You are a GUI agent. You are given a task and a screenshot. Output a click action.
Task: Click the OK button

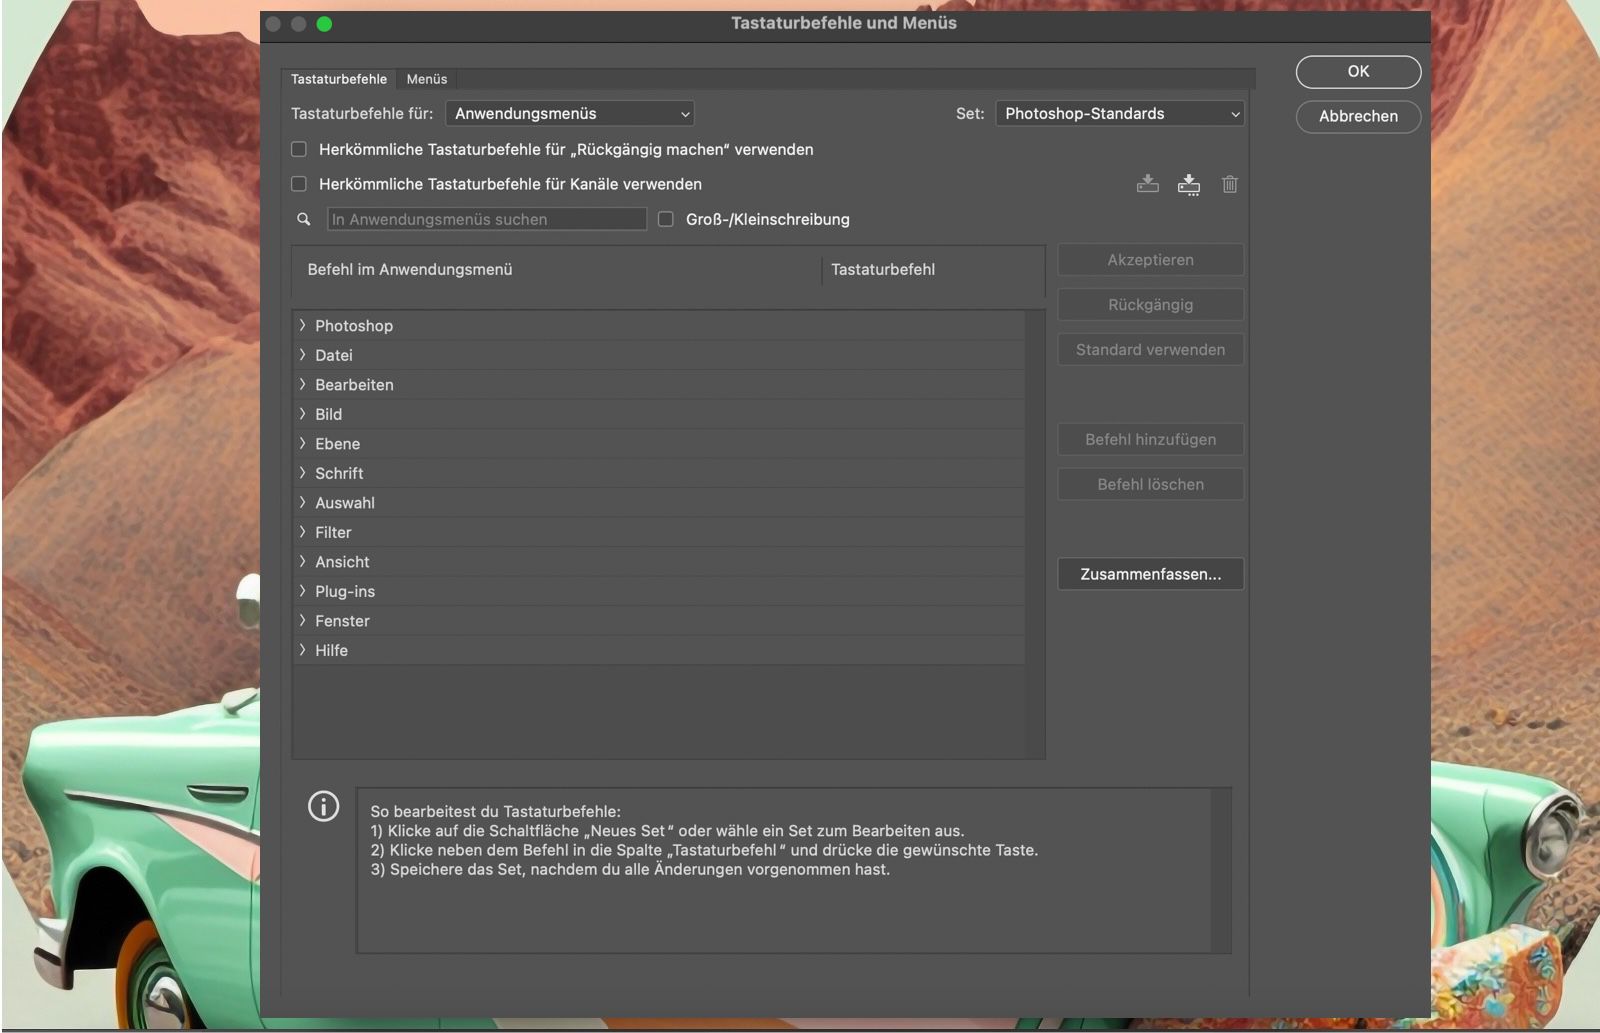1358,71
